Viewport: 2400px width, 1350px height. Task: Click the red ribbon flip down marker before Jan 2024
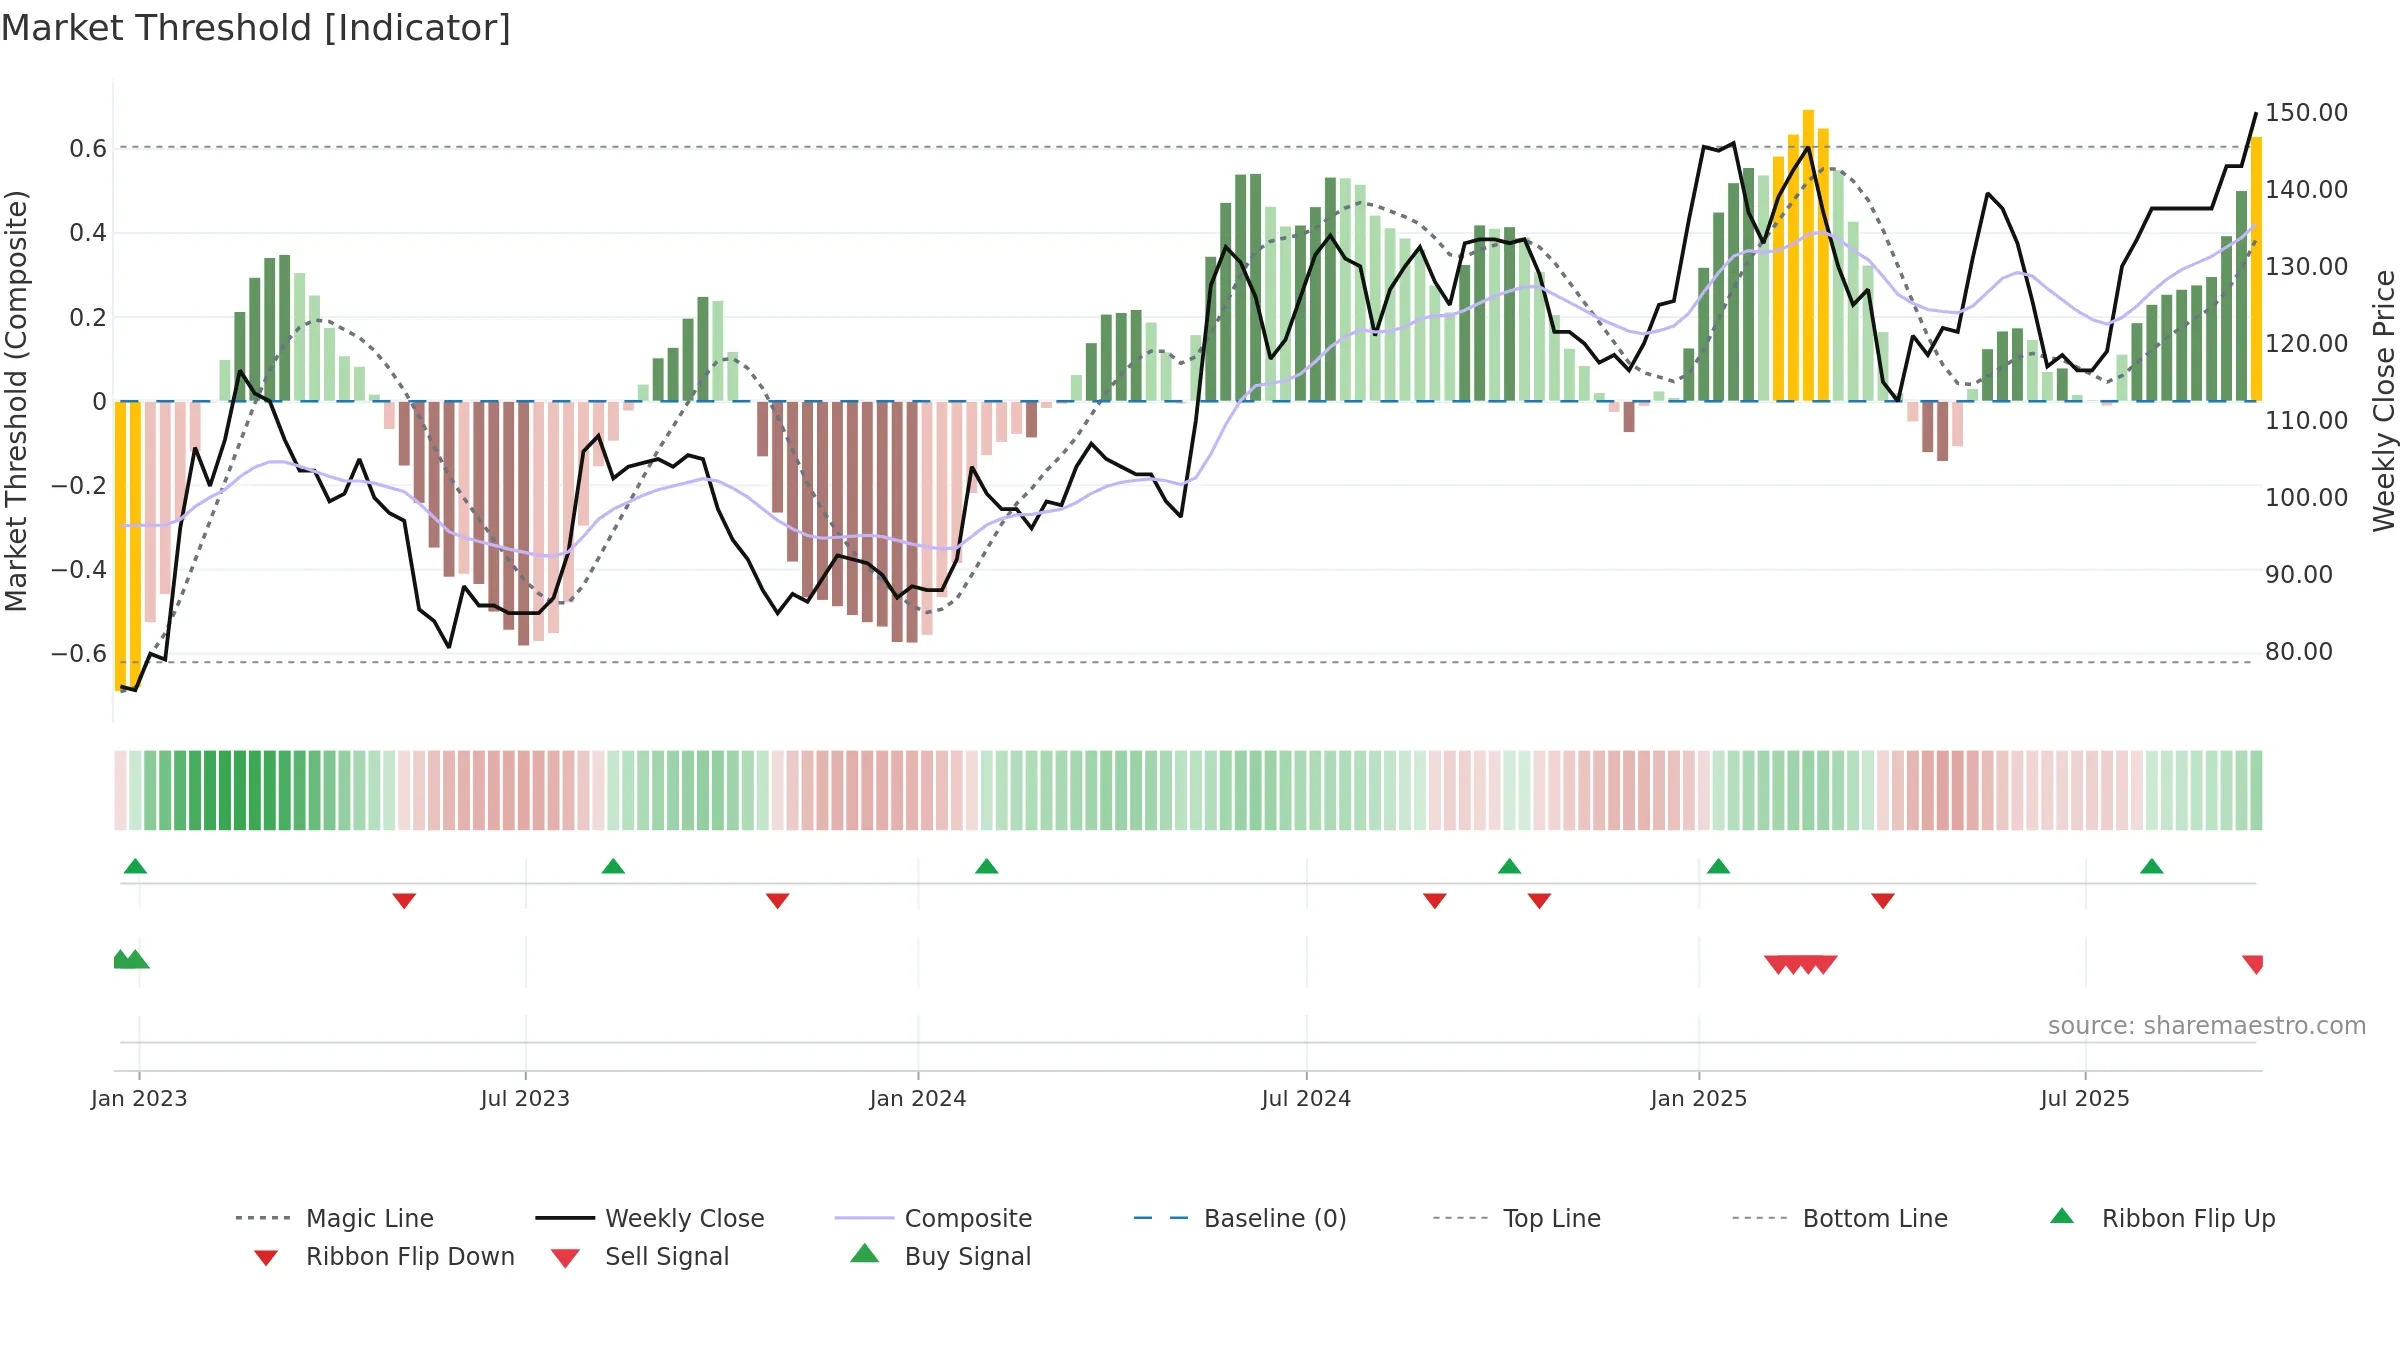tap(777, 901)
